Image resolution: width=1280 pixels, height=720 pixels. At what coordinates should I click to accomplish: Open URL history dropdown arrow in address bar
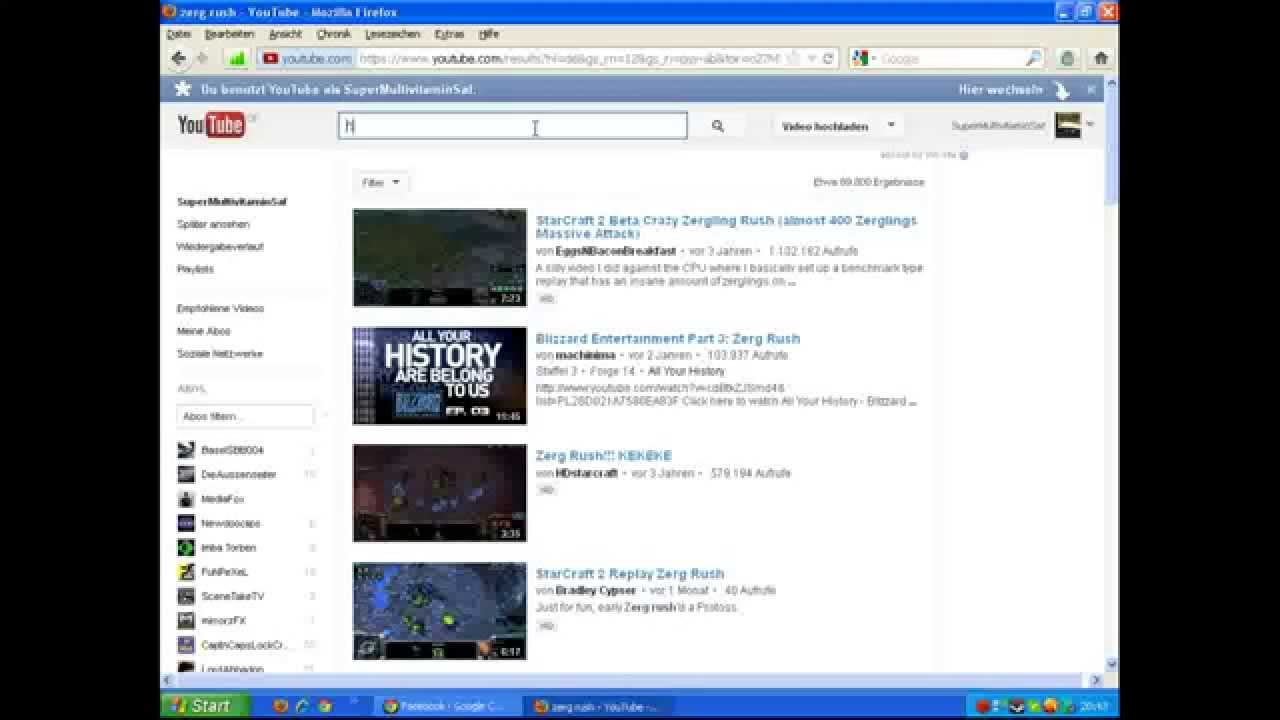811,59
